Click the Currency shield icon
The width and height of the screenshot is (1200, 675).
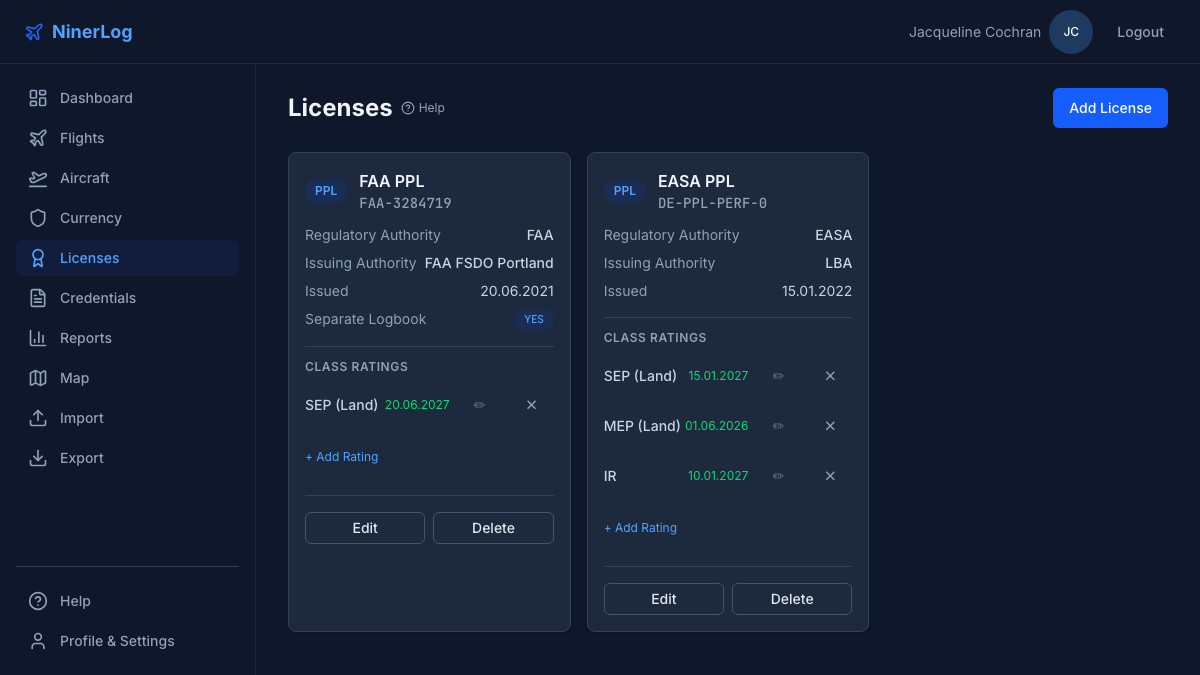[38, 218]
